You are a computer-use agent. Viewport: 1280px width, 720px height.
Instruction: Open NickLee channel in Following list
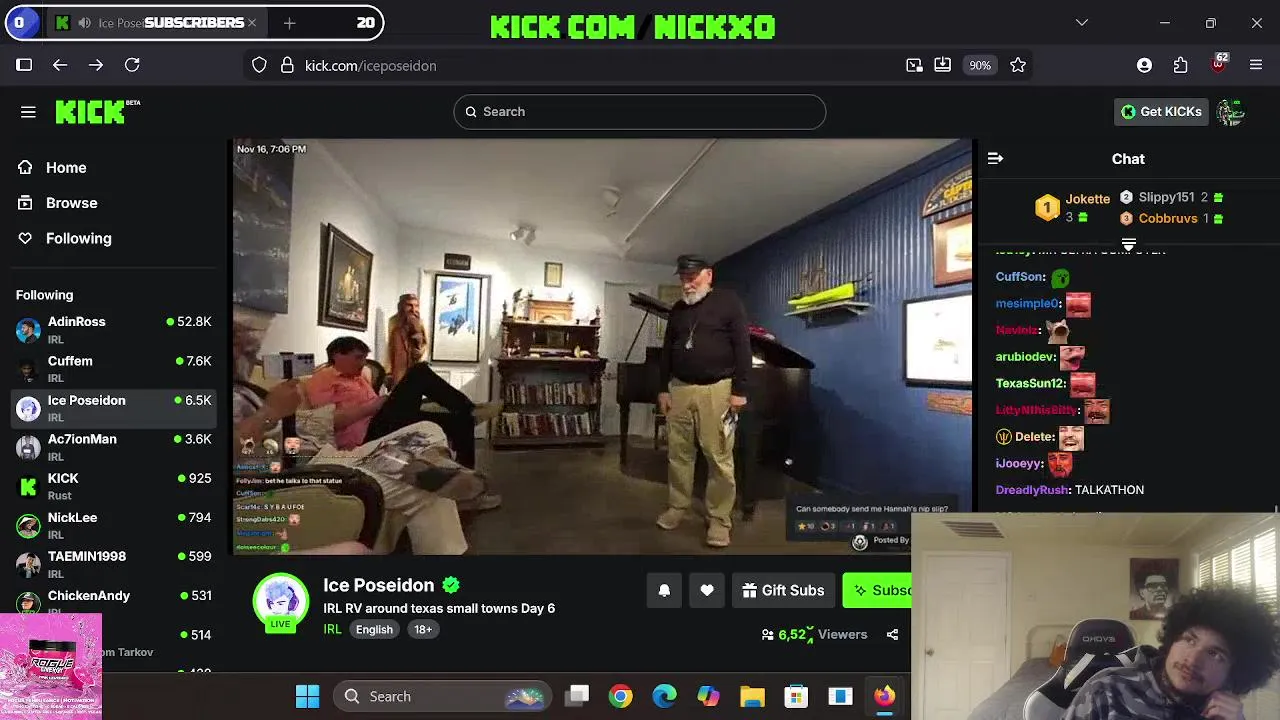[x=114, y=525]
